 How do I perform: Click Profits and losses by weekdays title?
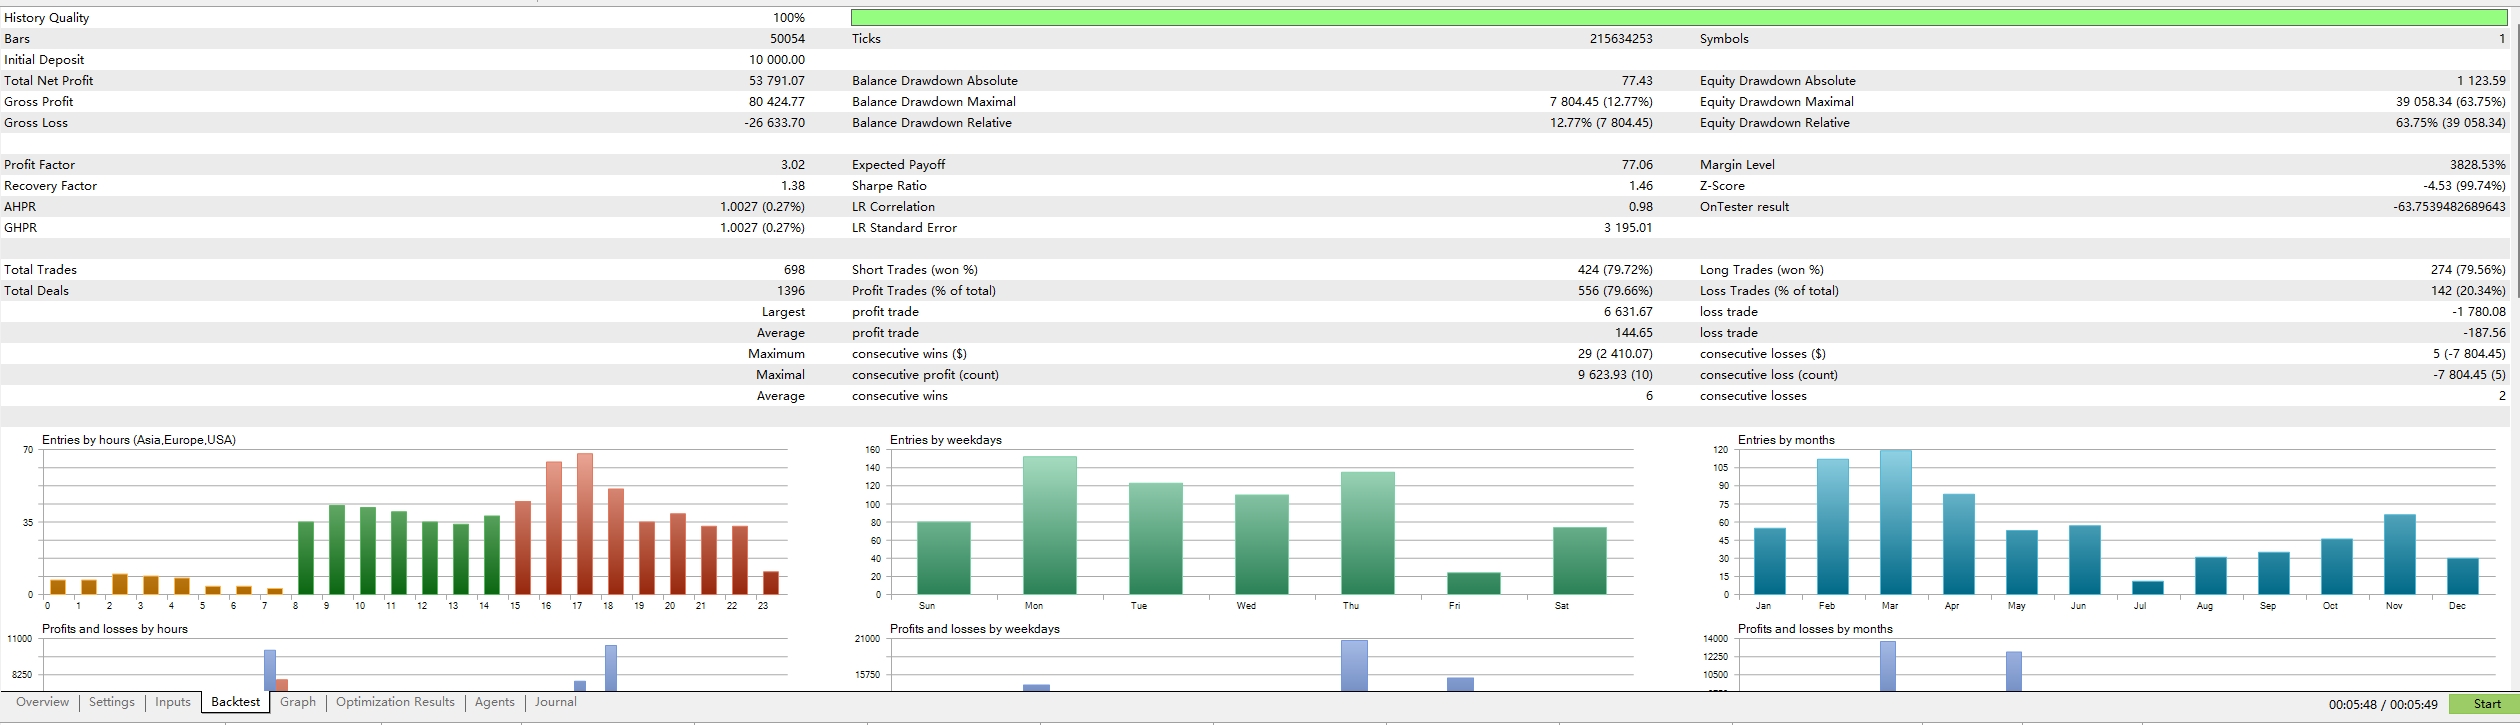(x=975, y=629)
